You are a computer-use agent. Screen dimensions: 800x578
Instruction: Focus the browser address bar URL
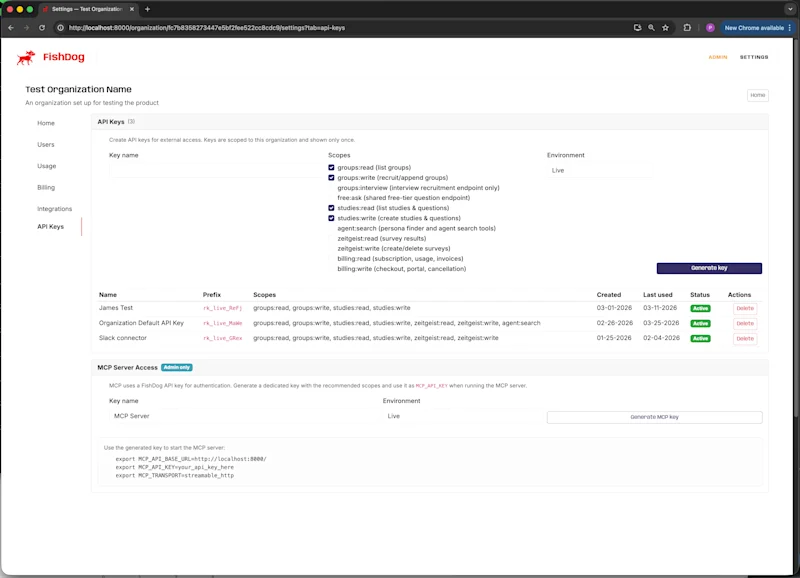pos(207,28)
